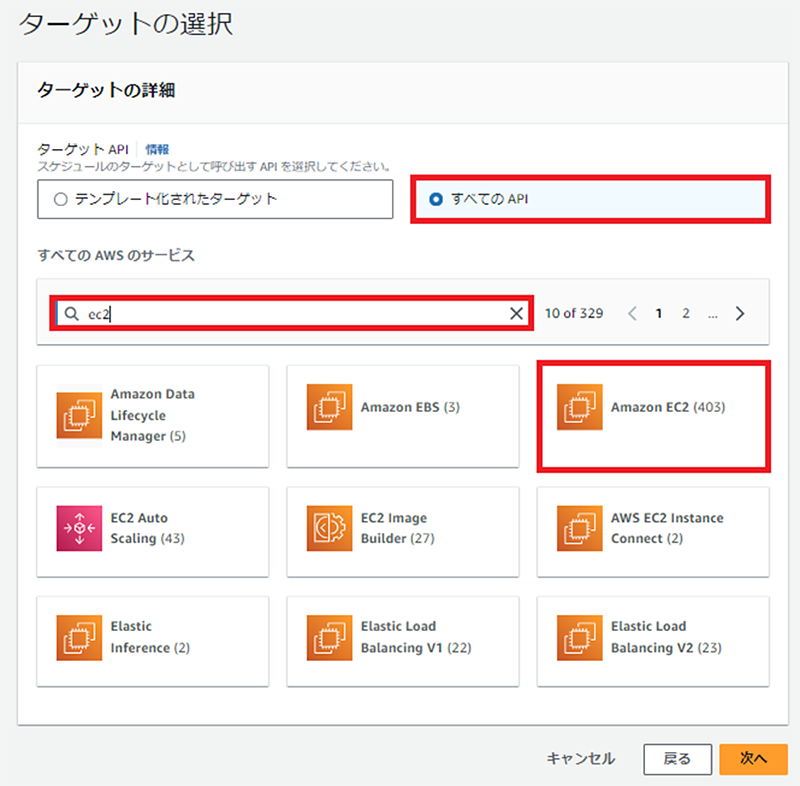Click the EC2 Auto Scaling icon

(79, 528)
